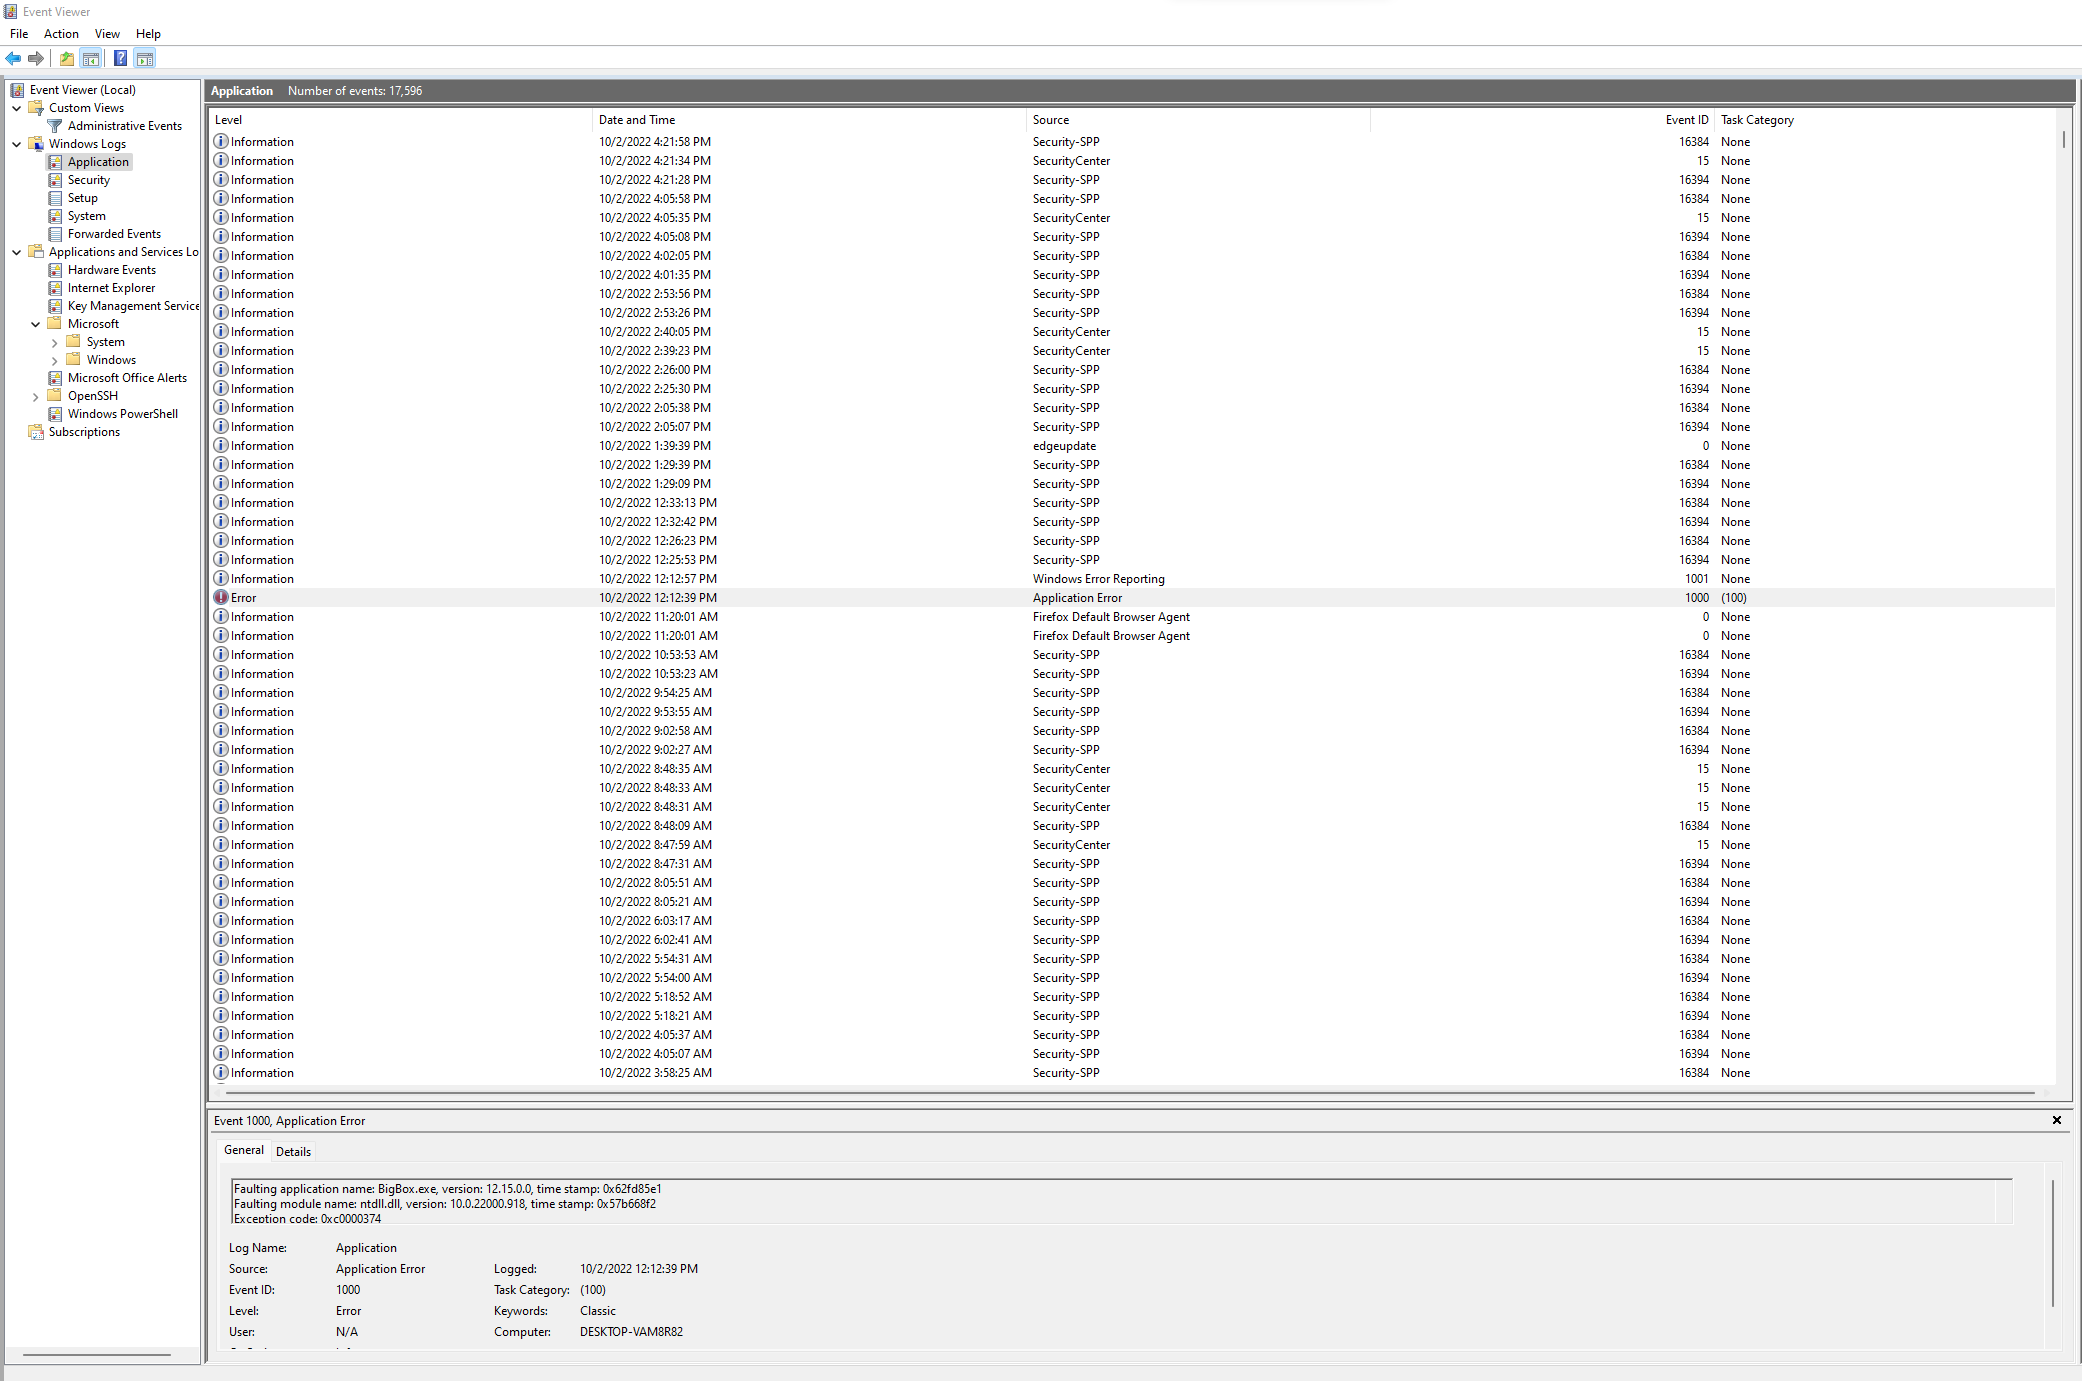The width and height of the screenshot is (2082, 1381).
Task: Click the Microsoft Office Alerts log icon
Action: [55, 378]
